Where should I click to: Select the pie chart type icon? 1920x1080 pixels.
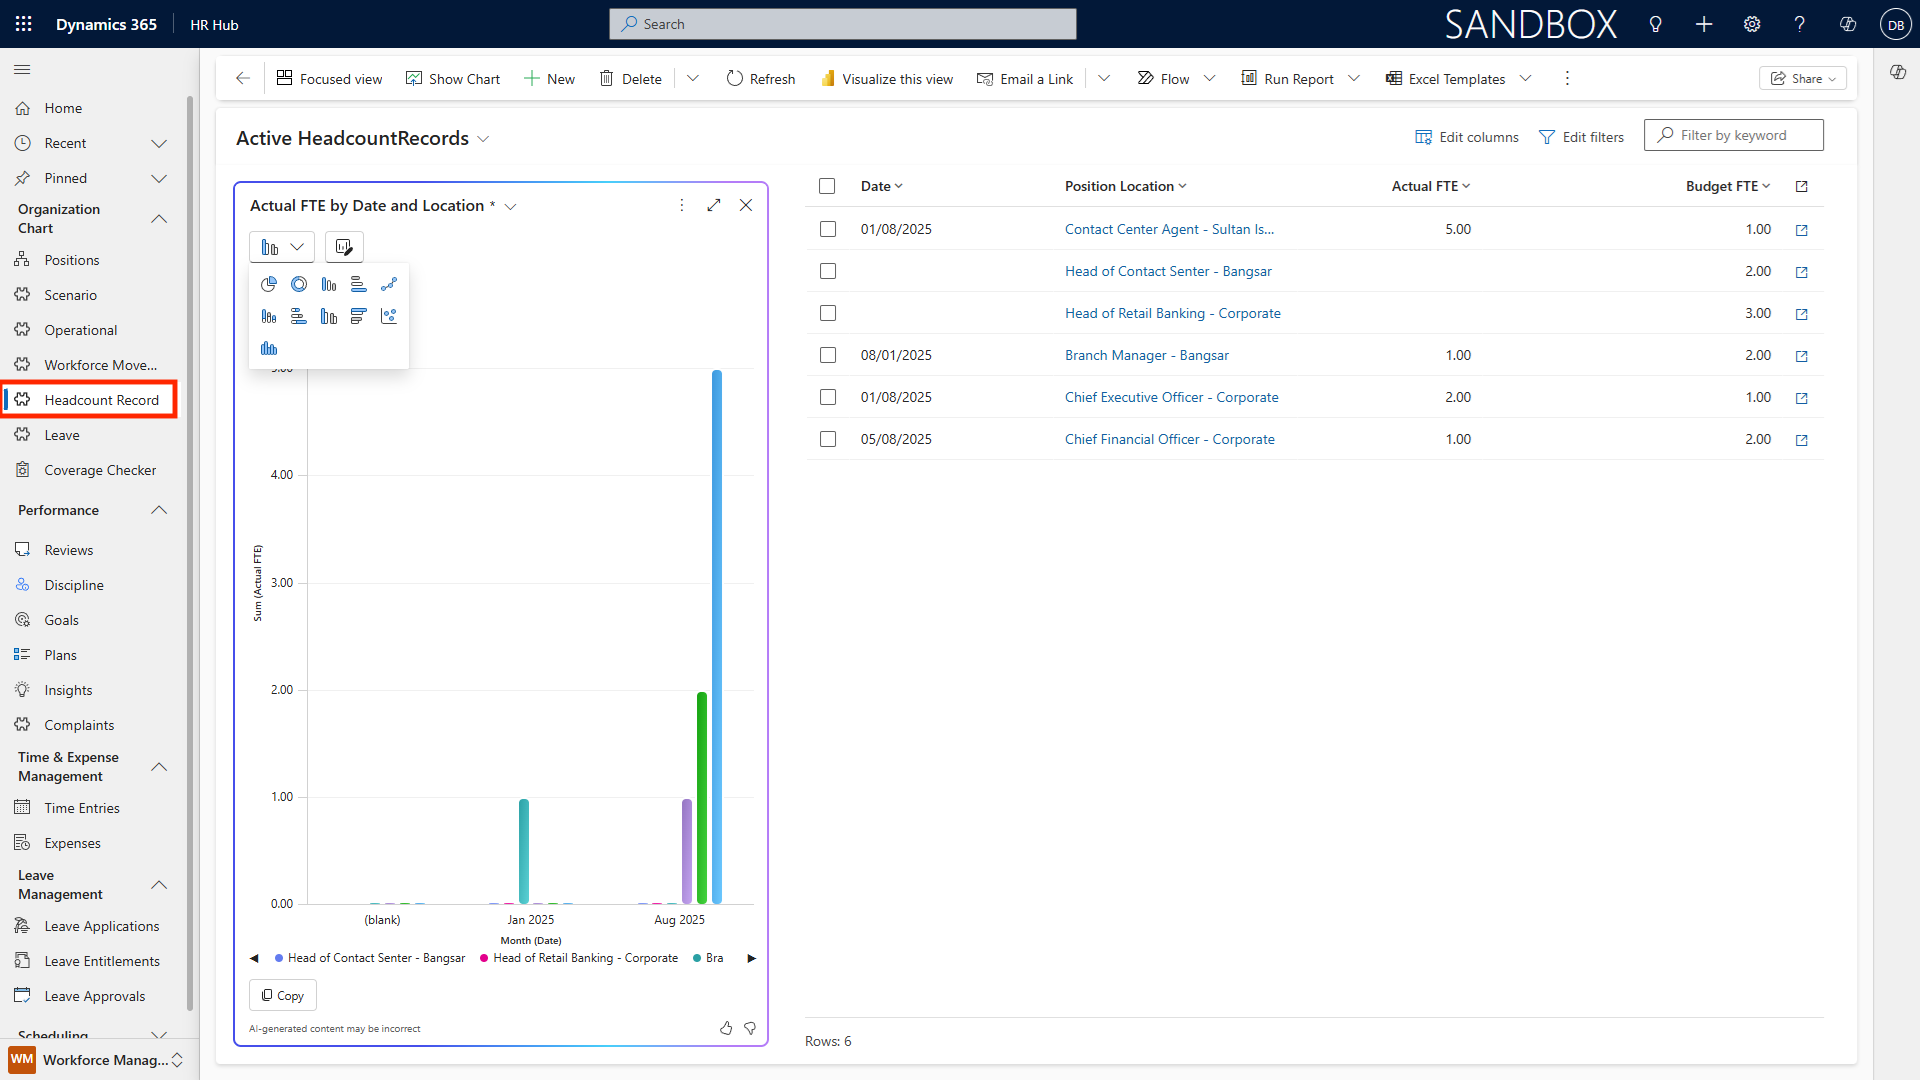pyautogui.click(x=268, y=285)
